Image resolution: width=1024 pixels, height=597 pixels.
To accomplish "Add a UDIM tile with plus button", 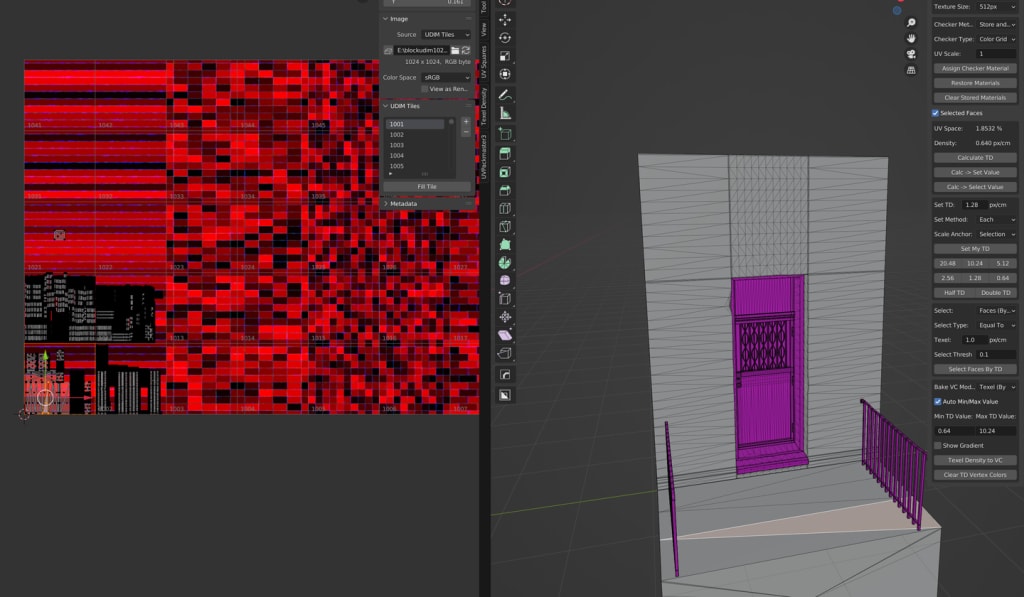I will (x=466, y=122).
